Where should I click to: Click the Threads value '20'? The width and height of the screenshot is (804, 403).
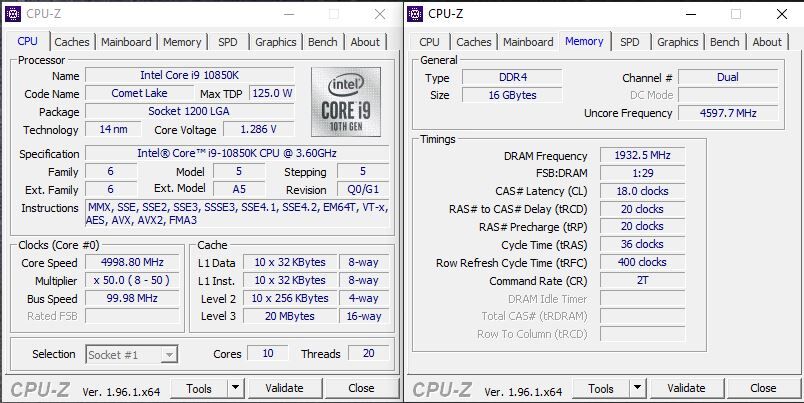(x=368, y=353)
